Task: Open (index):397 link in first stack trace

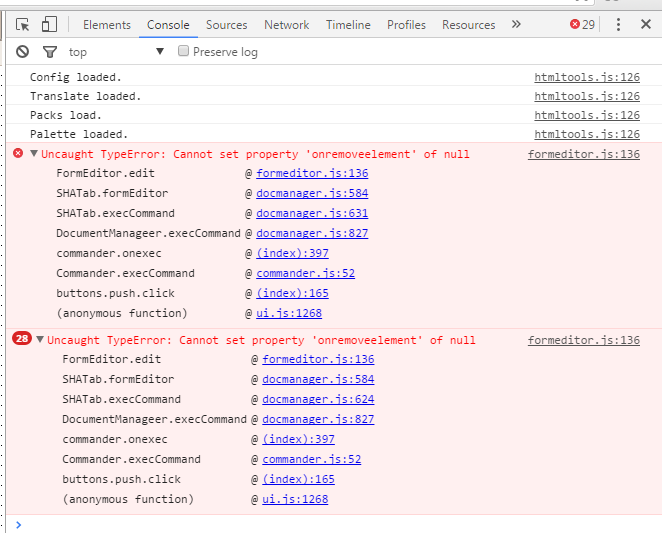Action: (x=292, y=253)
